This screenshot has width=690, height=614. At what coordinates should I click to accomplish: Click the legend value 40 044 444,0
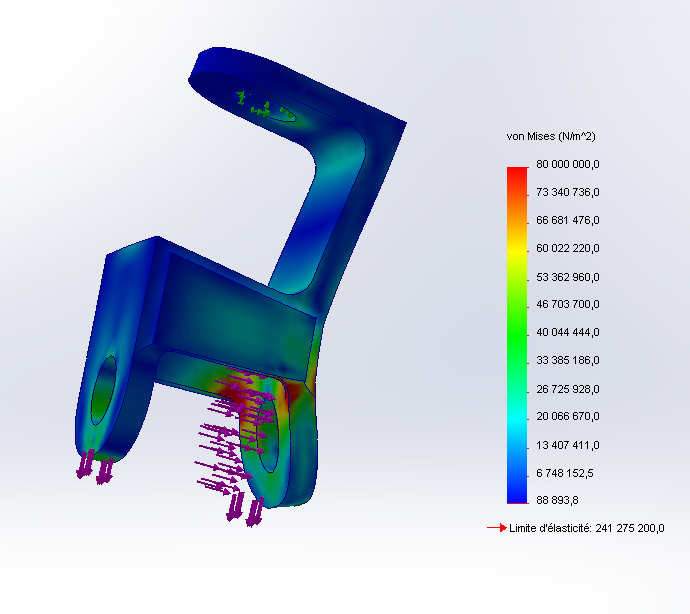pos(568,332)
